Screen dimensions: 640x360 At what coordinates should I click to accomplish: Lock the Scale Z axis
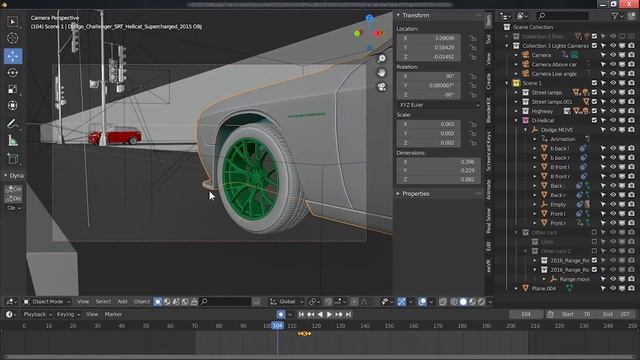[x=473, y=143]
